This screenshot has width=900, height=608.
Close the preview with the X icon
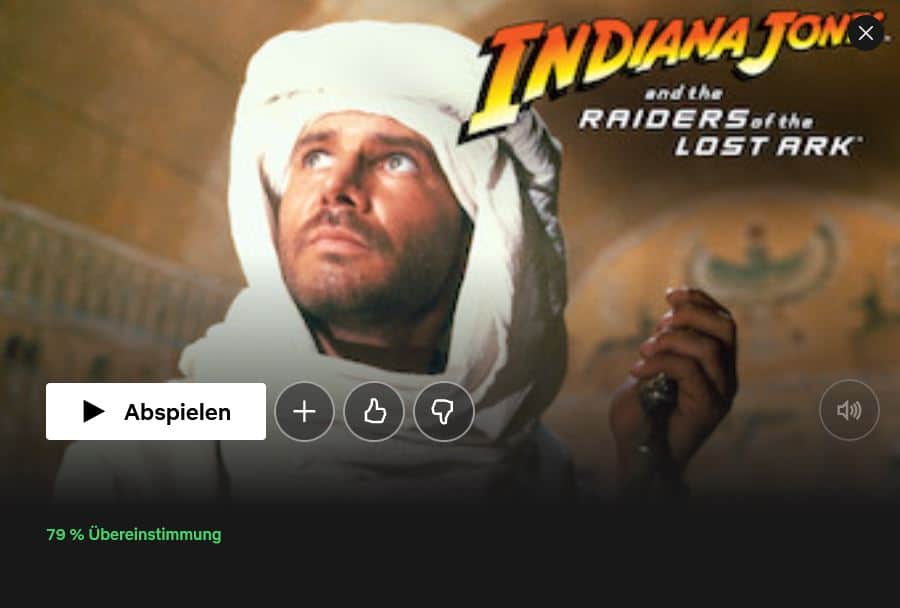(866, 33)
